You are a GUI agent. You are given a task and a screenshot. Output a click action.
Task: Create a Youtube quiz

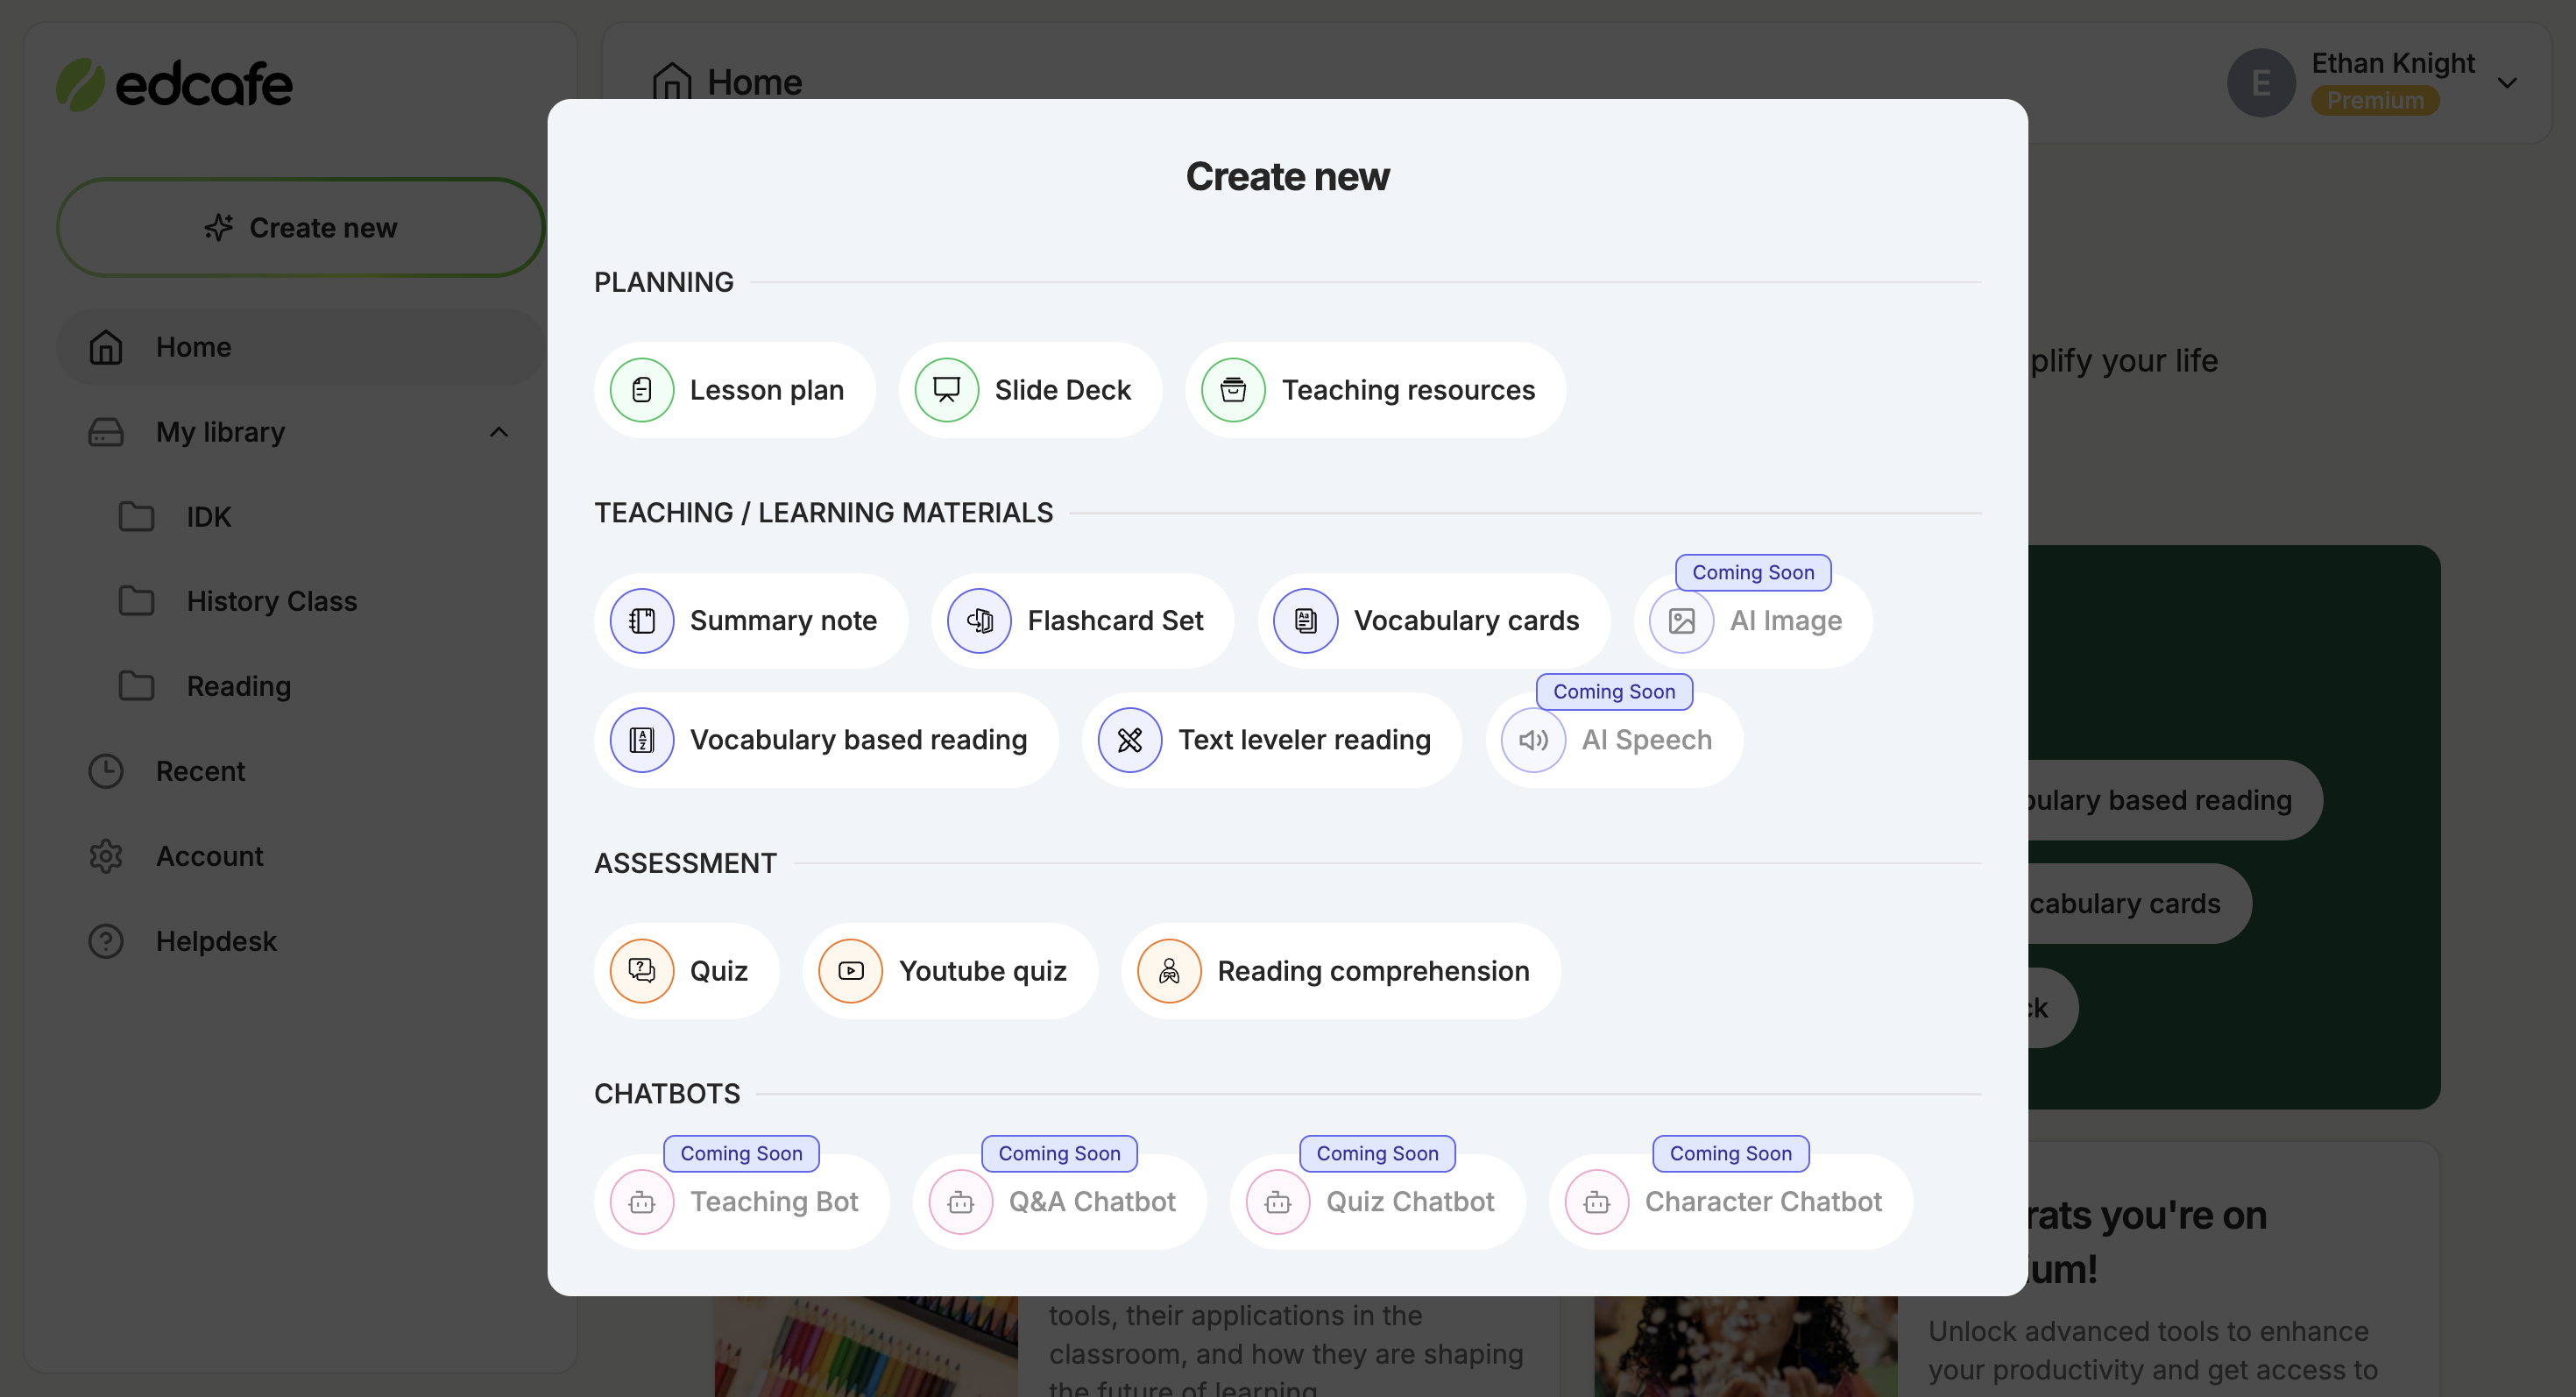[x=950, y=971]
